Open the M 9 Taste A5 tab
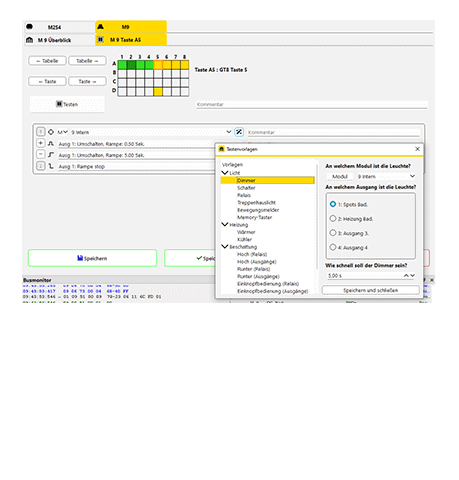Viewport: 459px width, 480px height. pos(131,40)
